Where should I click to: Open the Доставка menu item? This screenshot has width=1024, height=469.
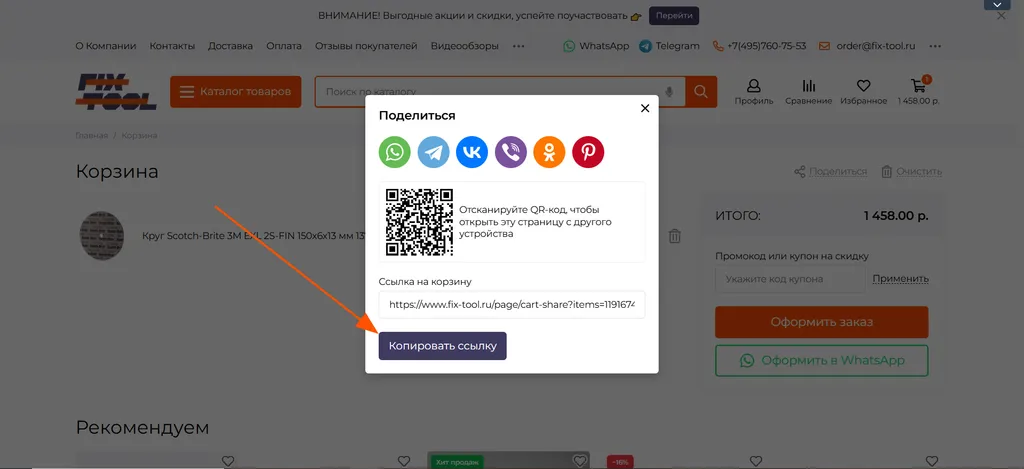[x=231, y=46]
